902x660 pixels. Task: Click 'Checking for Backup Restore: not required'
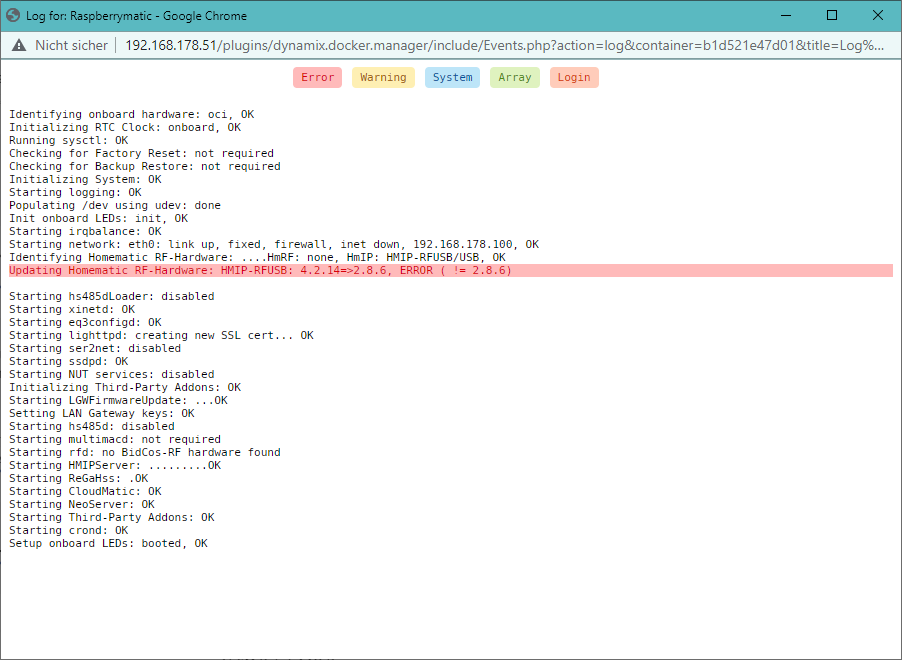pos(145,166)
